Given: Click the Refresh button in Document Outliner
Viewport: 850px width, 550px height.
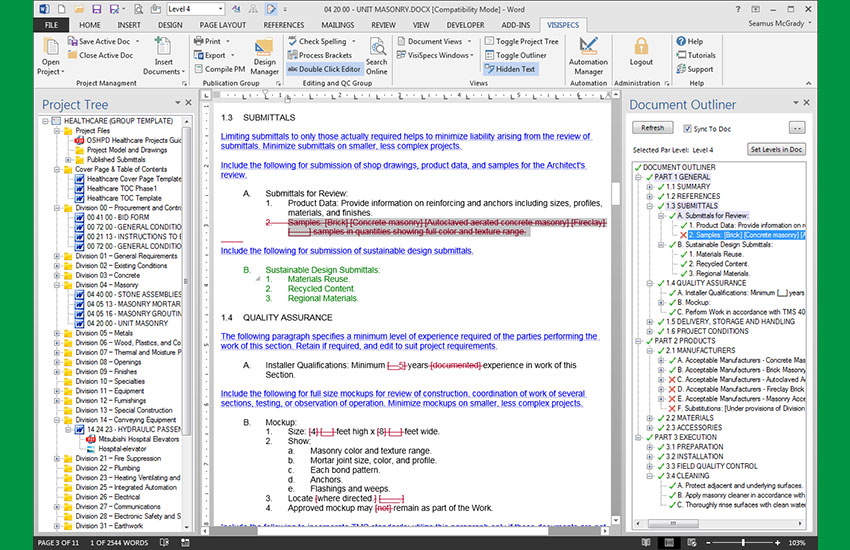Looking at the screenshot, I should 652,128.
